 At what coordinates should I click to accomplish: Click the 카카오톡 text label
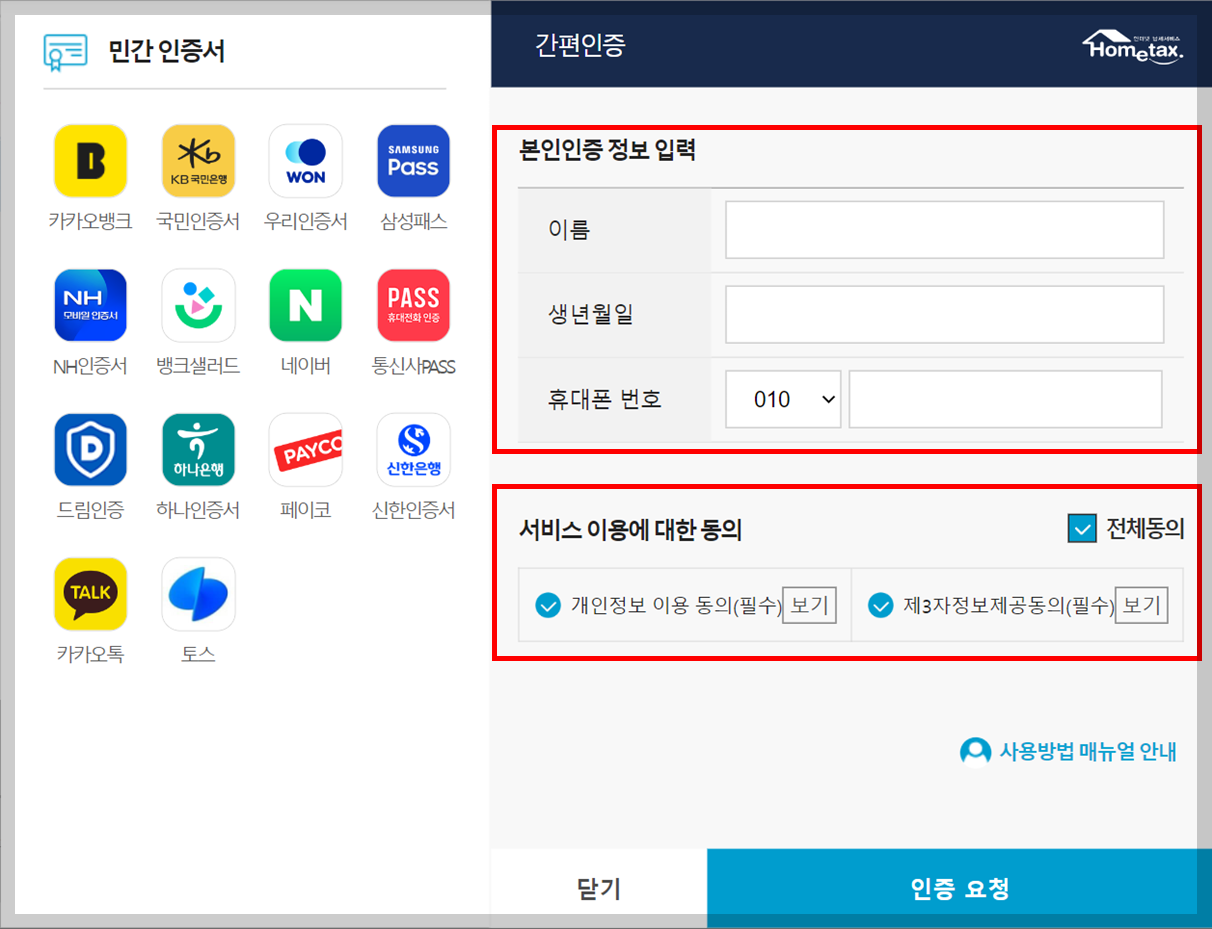click(x=90, y=655)
